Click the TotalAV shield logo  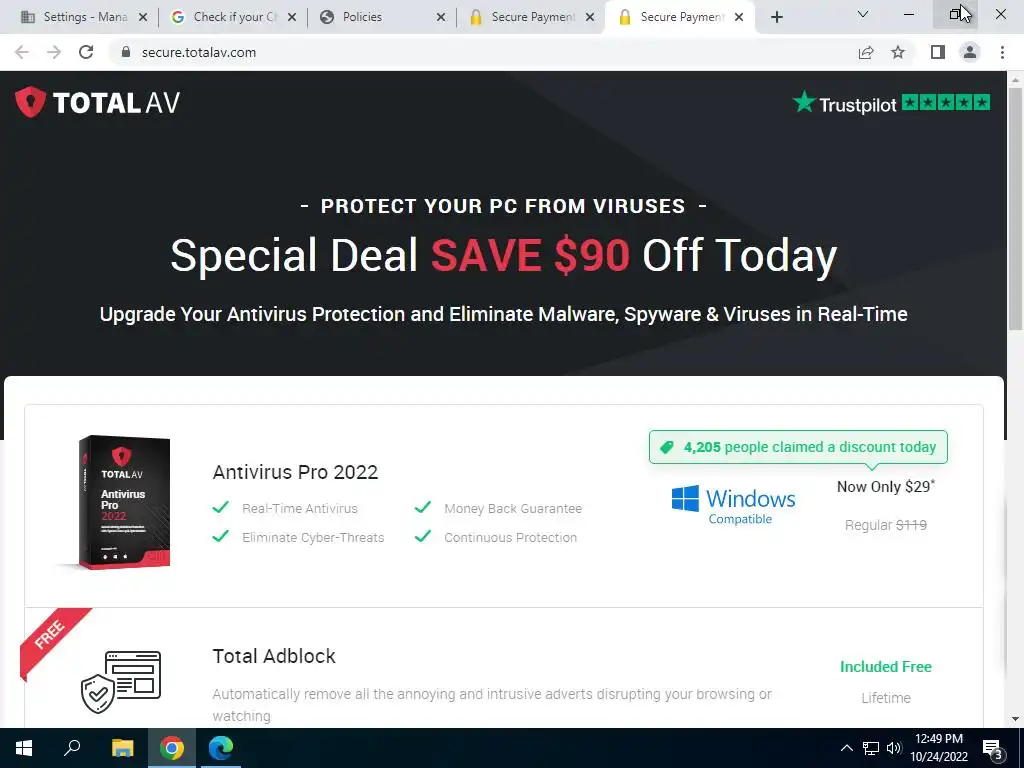(30, 102)
